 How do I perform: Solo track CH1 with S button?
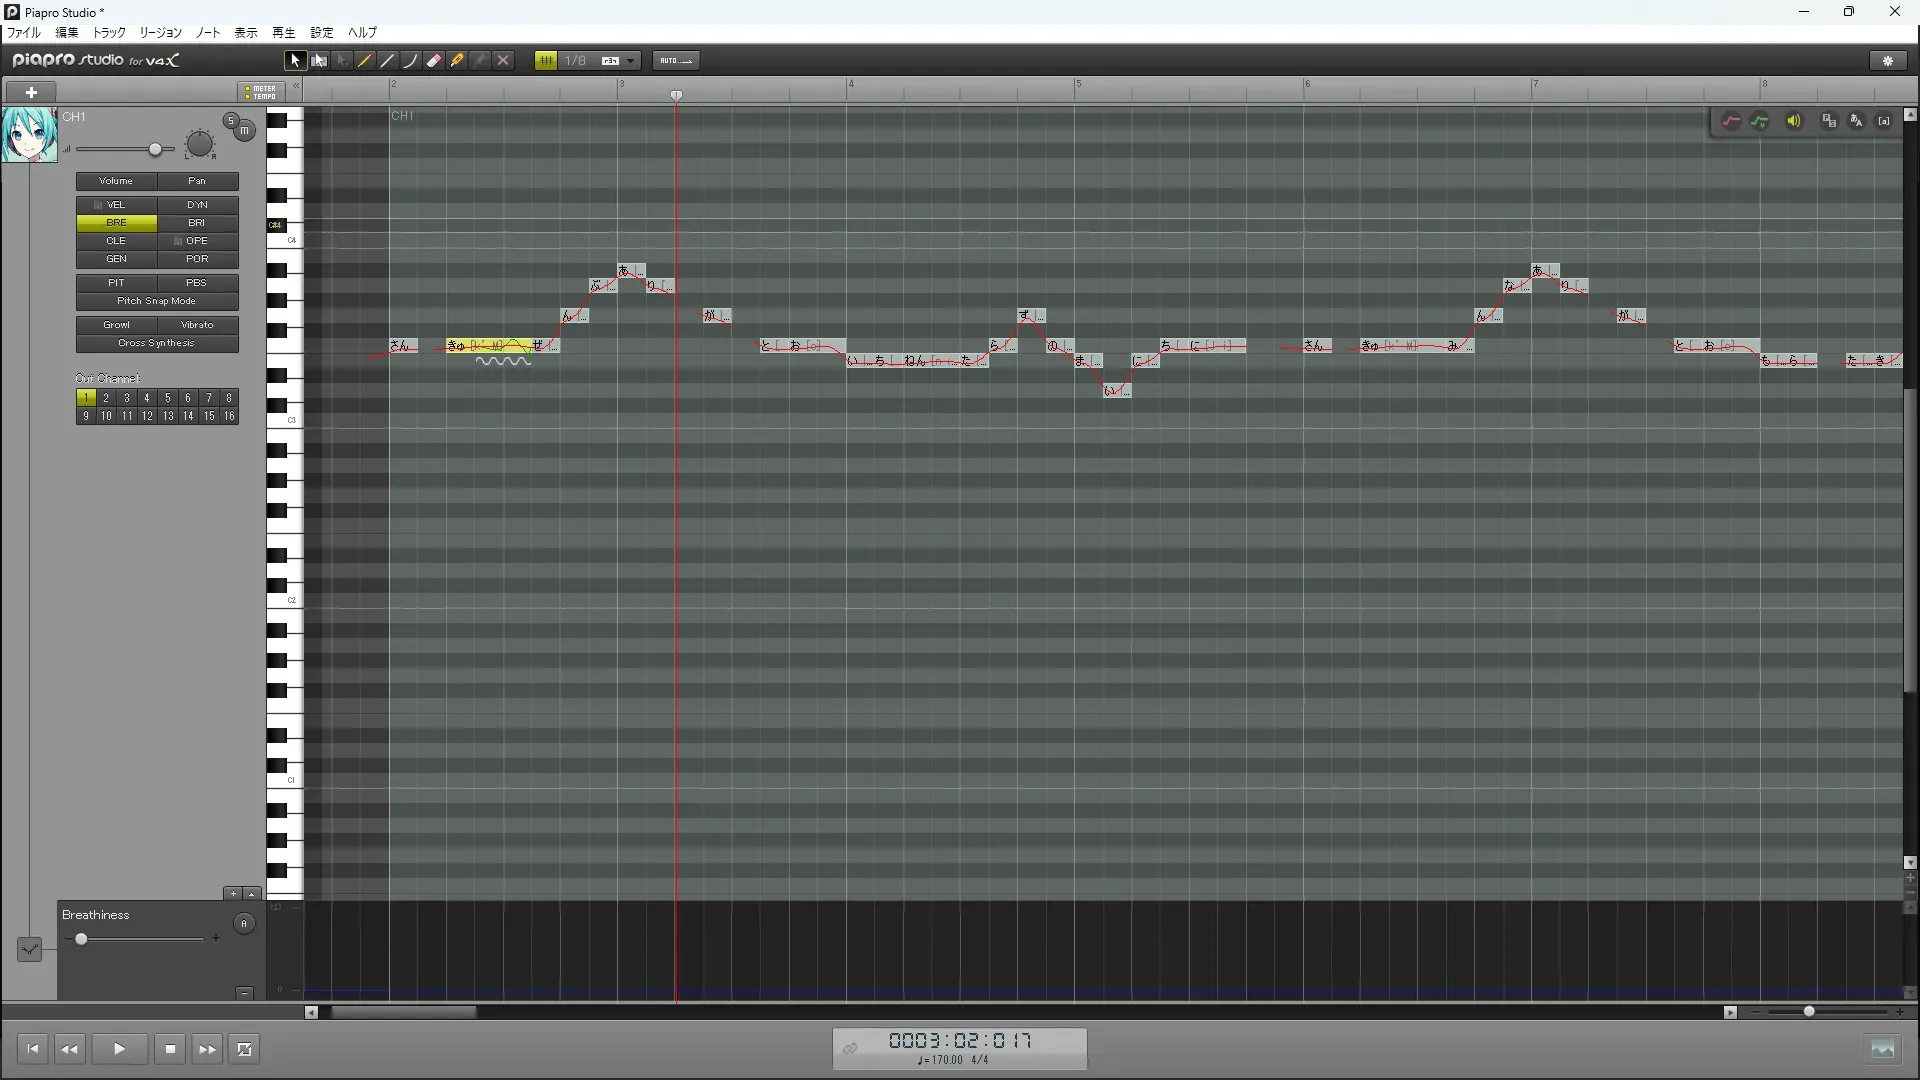point(231,121)
